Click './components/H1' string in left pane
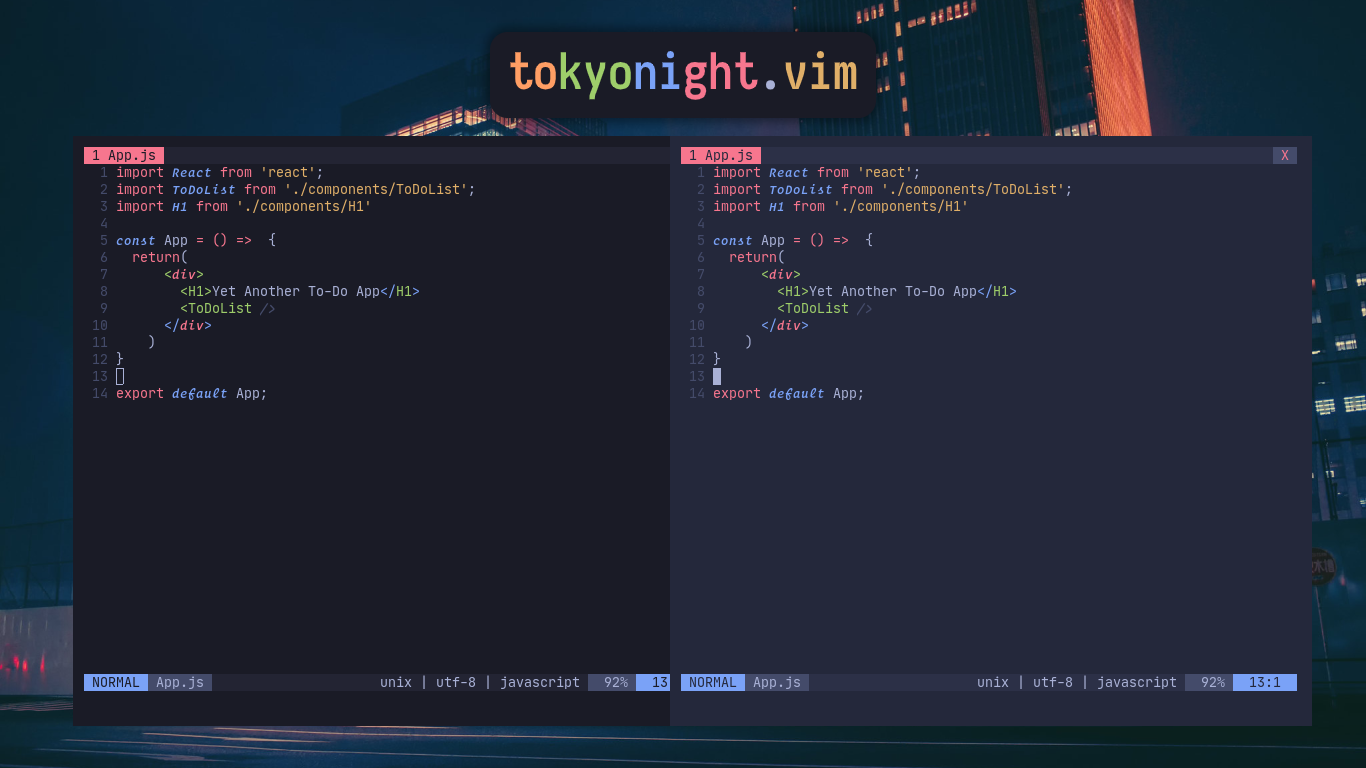The height and width of the screenshot is (768, 1366). (304, 206)
